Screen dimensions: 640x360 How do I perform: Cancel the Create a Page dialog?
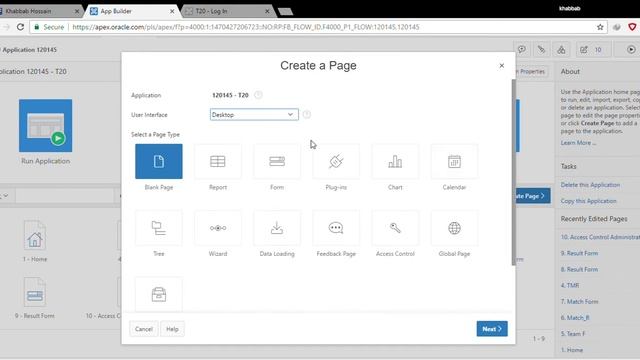(x=144, y=329)
